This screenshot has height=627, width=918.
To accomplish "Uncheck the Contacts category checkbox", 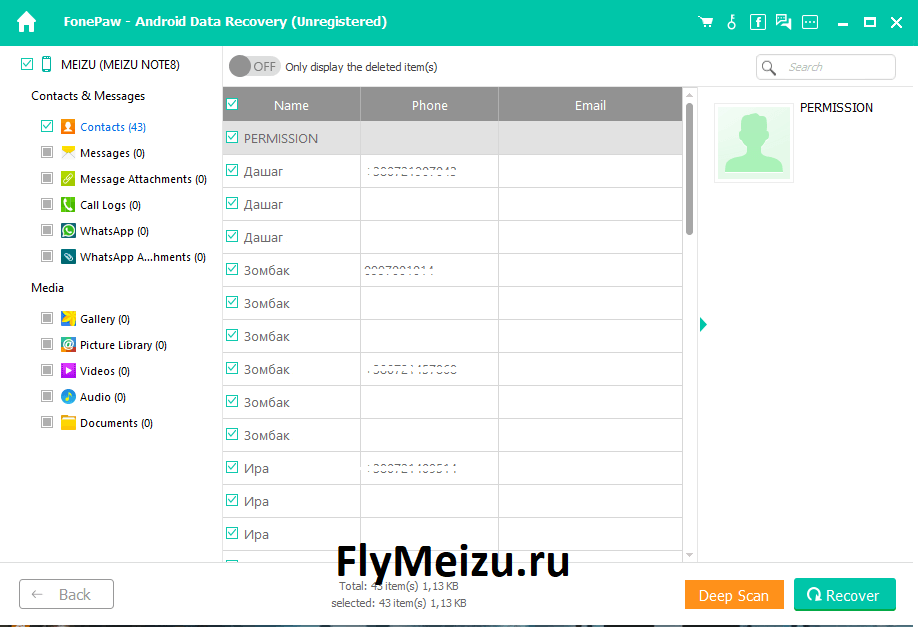I will click(x=47, y=126).
